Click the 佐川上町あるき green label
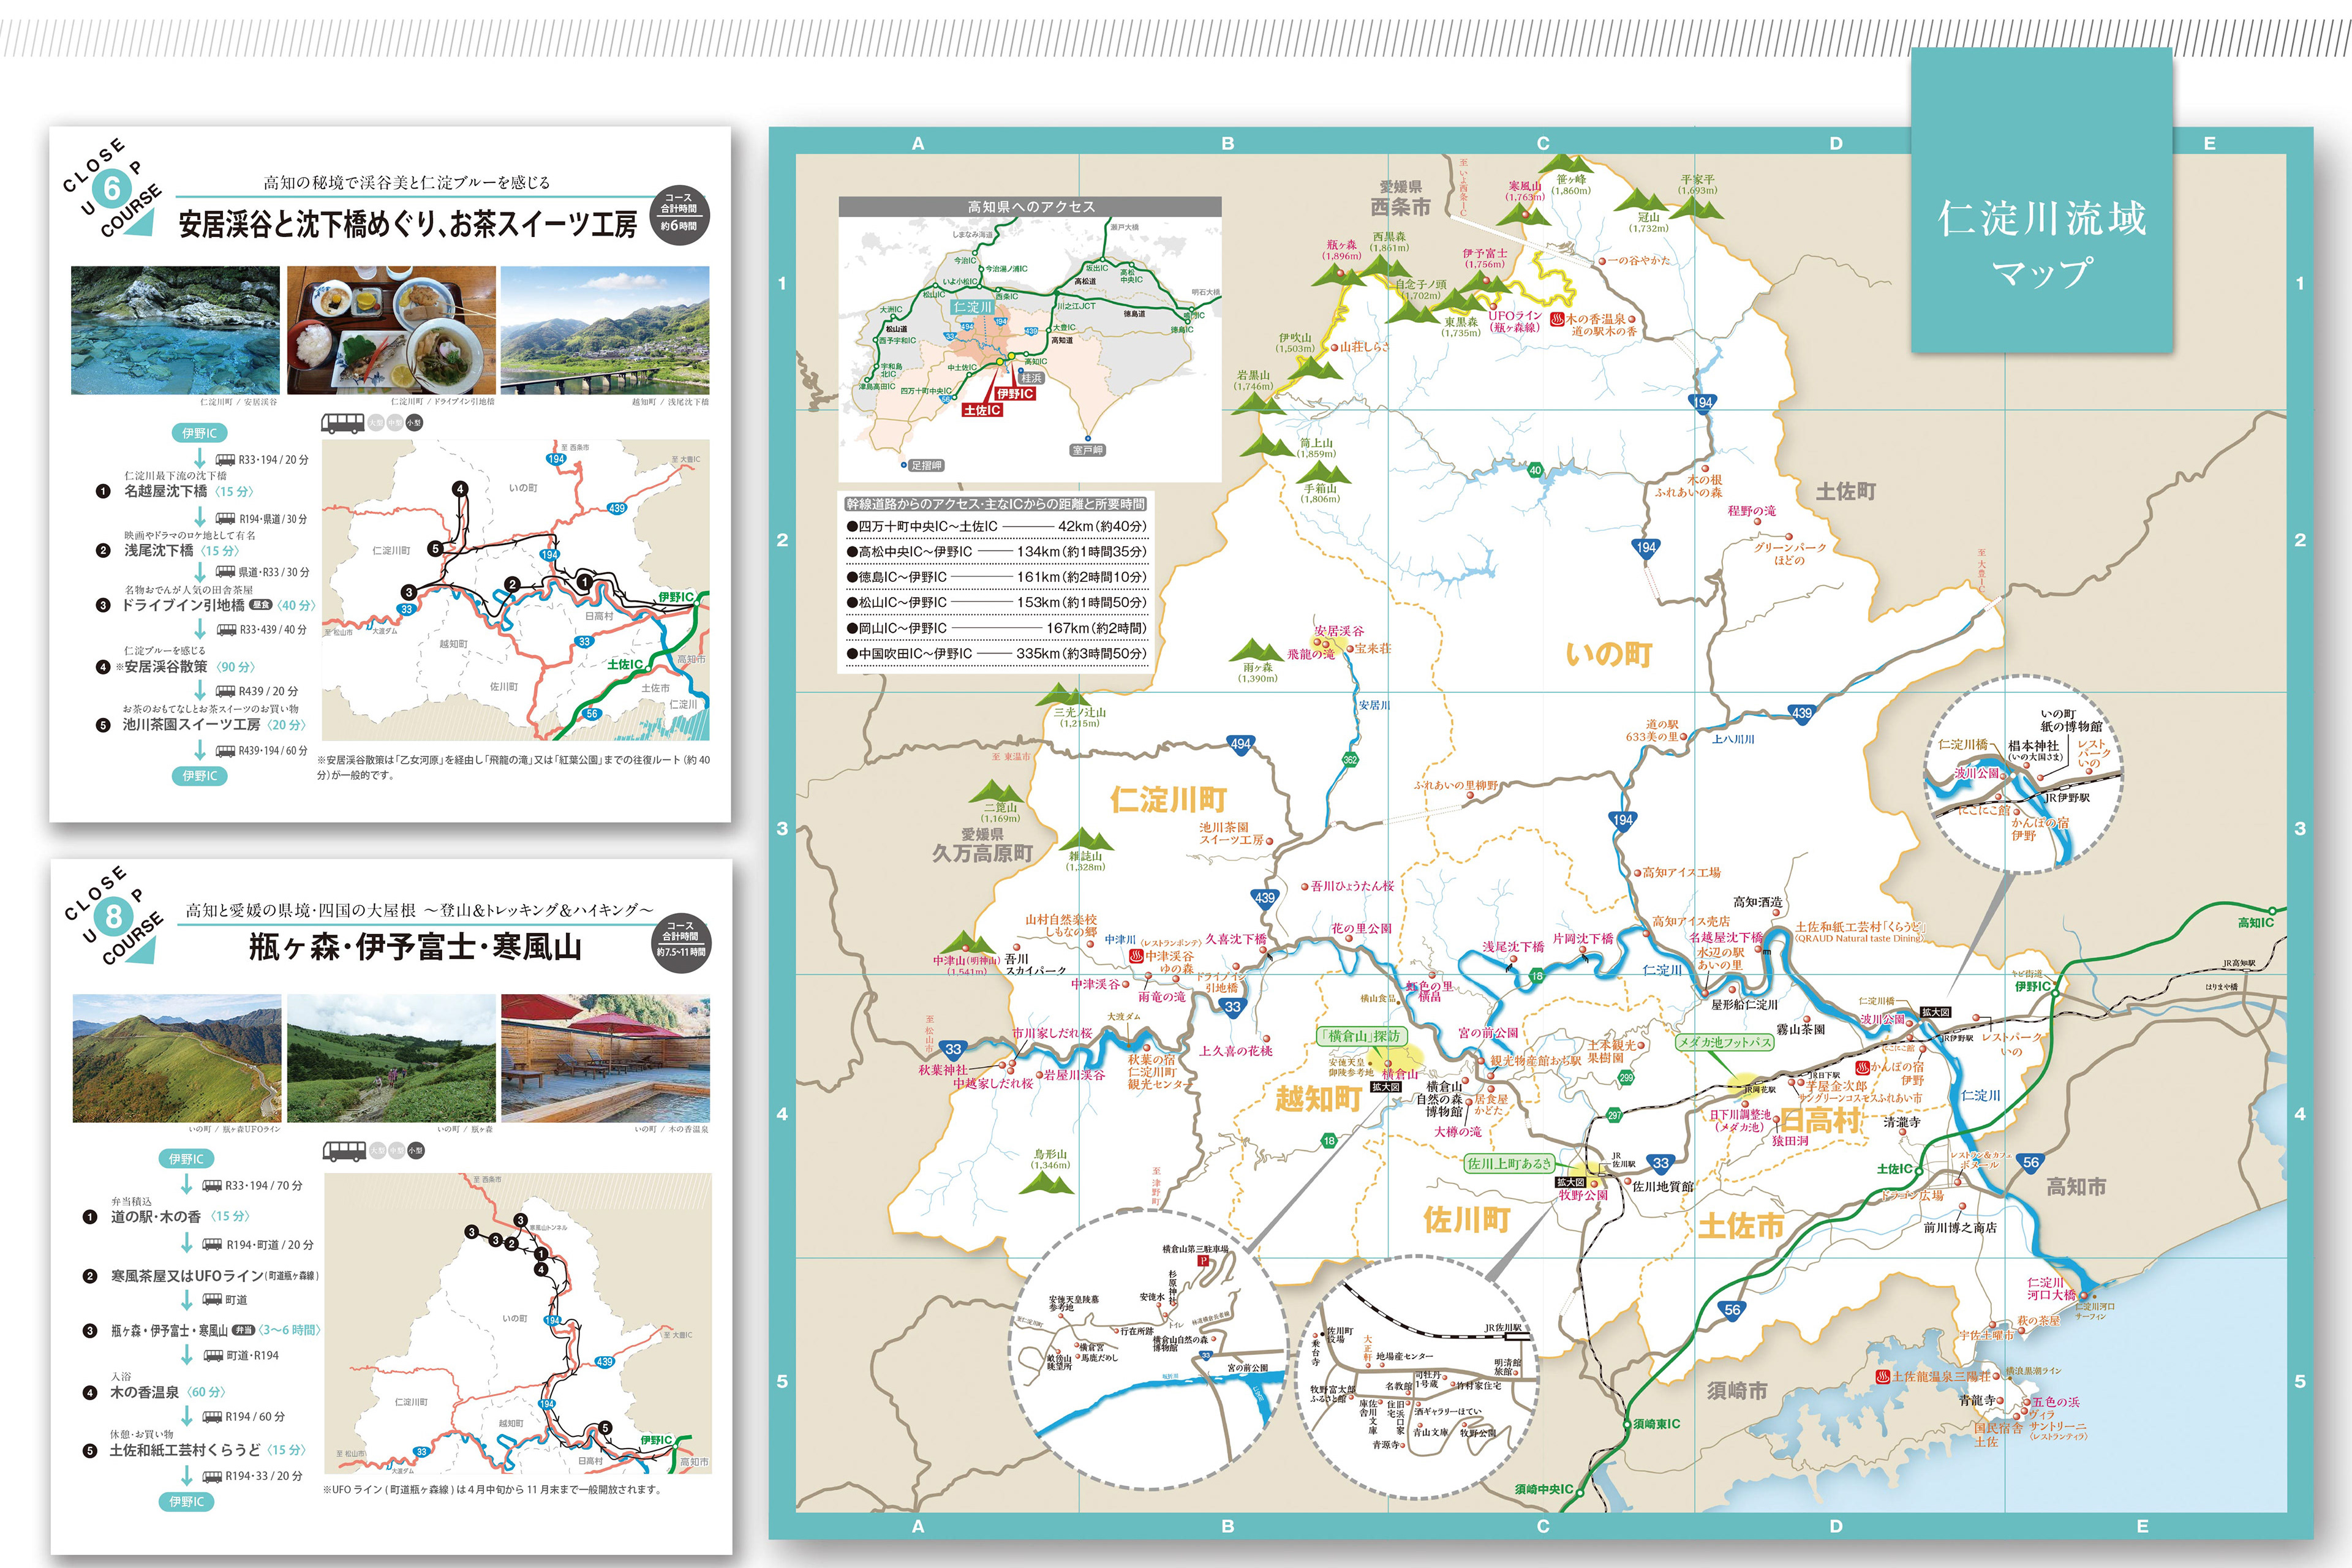 [x=1509, y=1163]
